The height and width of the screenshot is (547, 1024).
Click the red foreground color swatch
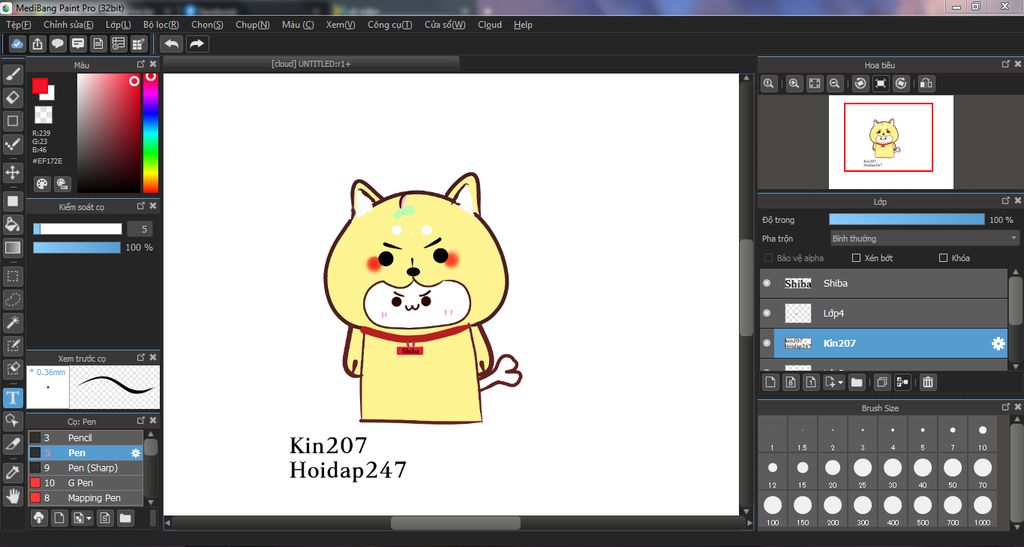(40, 86)
